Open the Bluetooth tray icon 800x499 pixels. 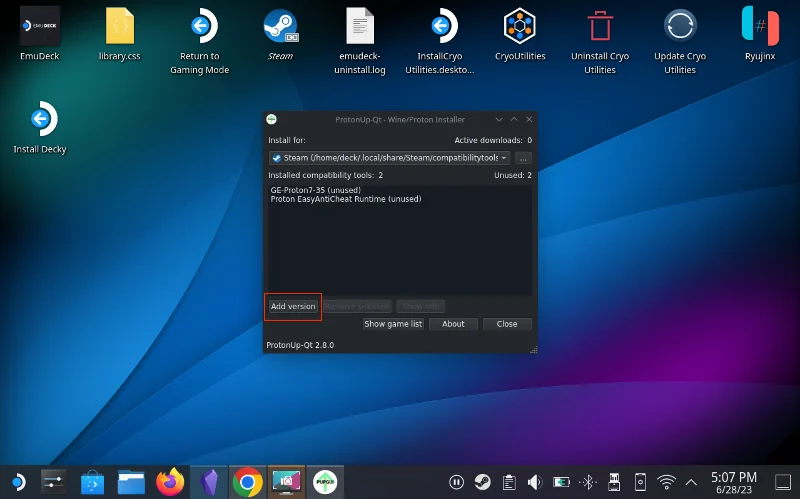(x=588, y=482)
